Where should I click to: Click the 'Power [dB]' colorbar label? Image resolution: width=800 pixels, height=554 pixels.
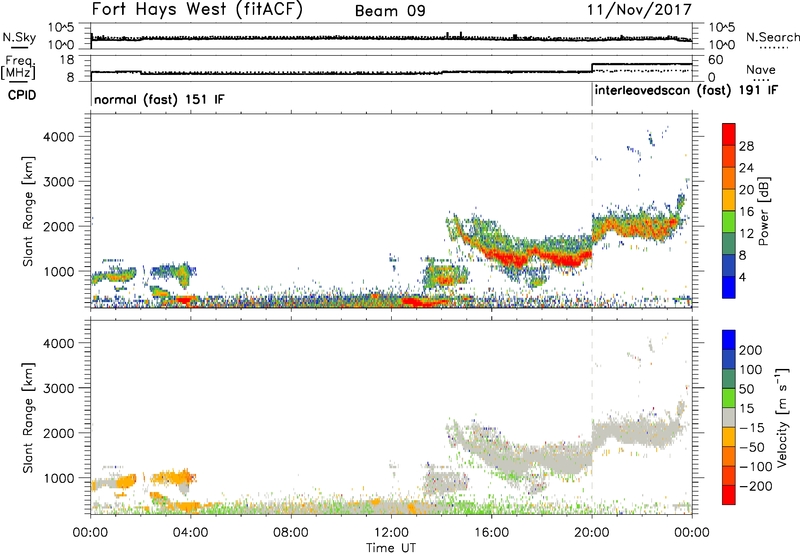pos(764,211)
